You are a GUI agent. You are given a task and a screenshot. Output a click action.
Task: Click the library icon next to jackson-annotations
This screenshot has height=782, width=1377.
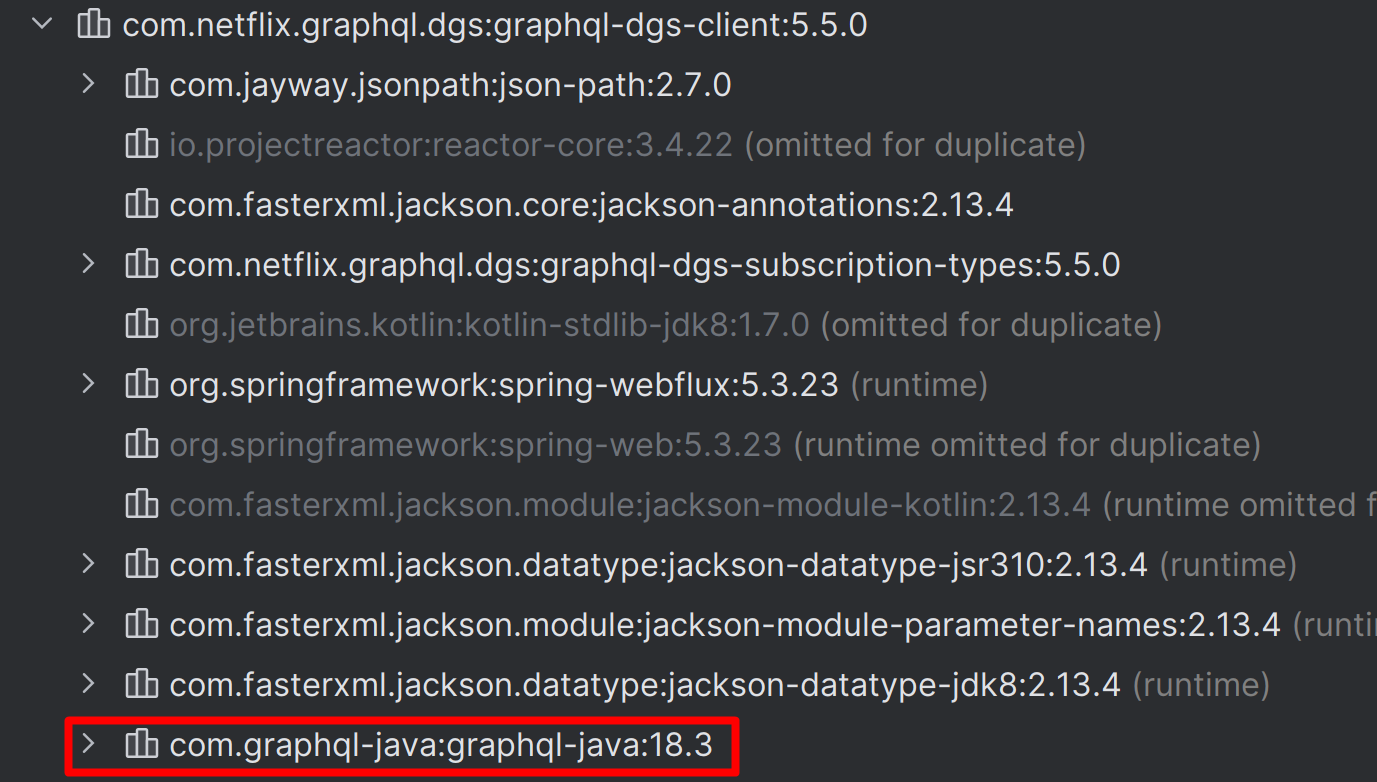coord(141,204)
